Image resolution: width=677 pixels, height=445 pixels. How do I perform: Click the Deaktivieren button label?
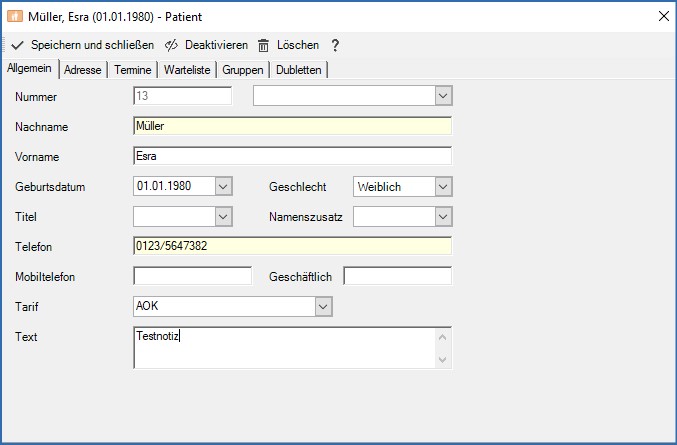pos(216,45)
